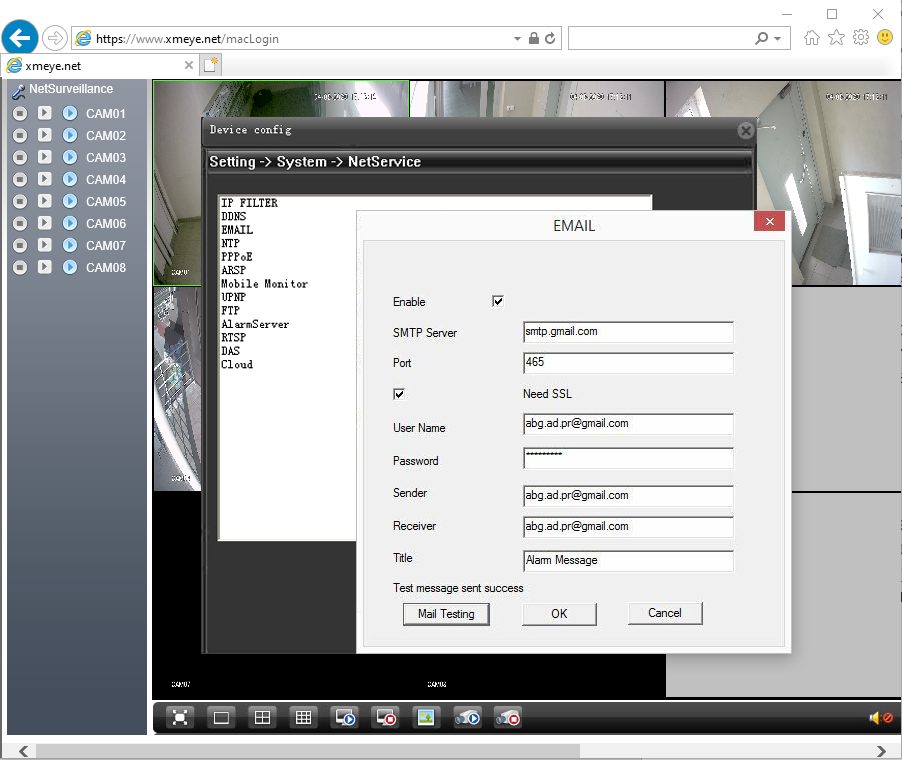Select IP FILTER in NetService list

[249, 203]
